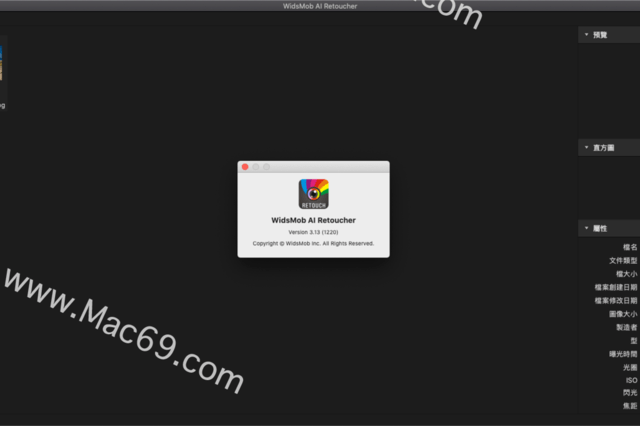Click the 焦距 property label
640x426 pixels.
click(630, 406)
